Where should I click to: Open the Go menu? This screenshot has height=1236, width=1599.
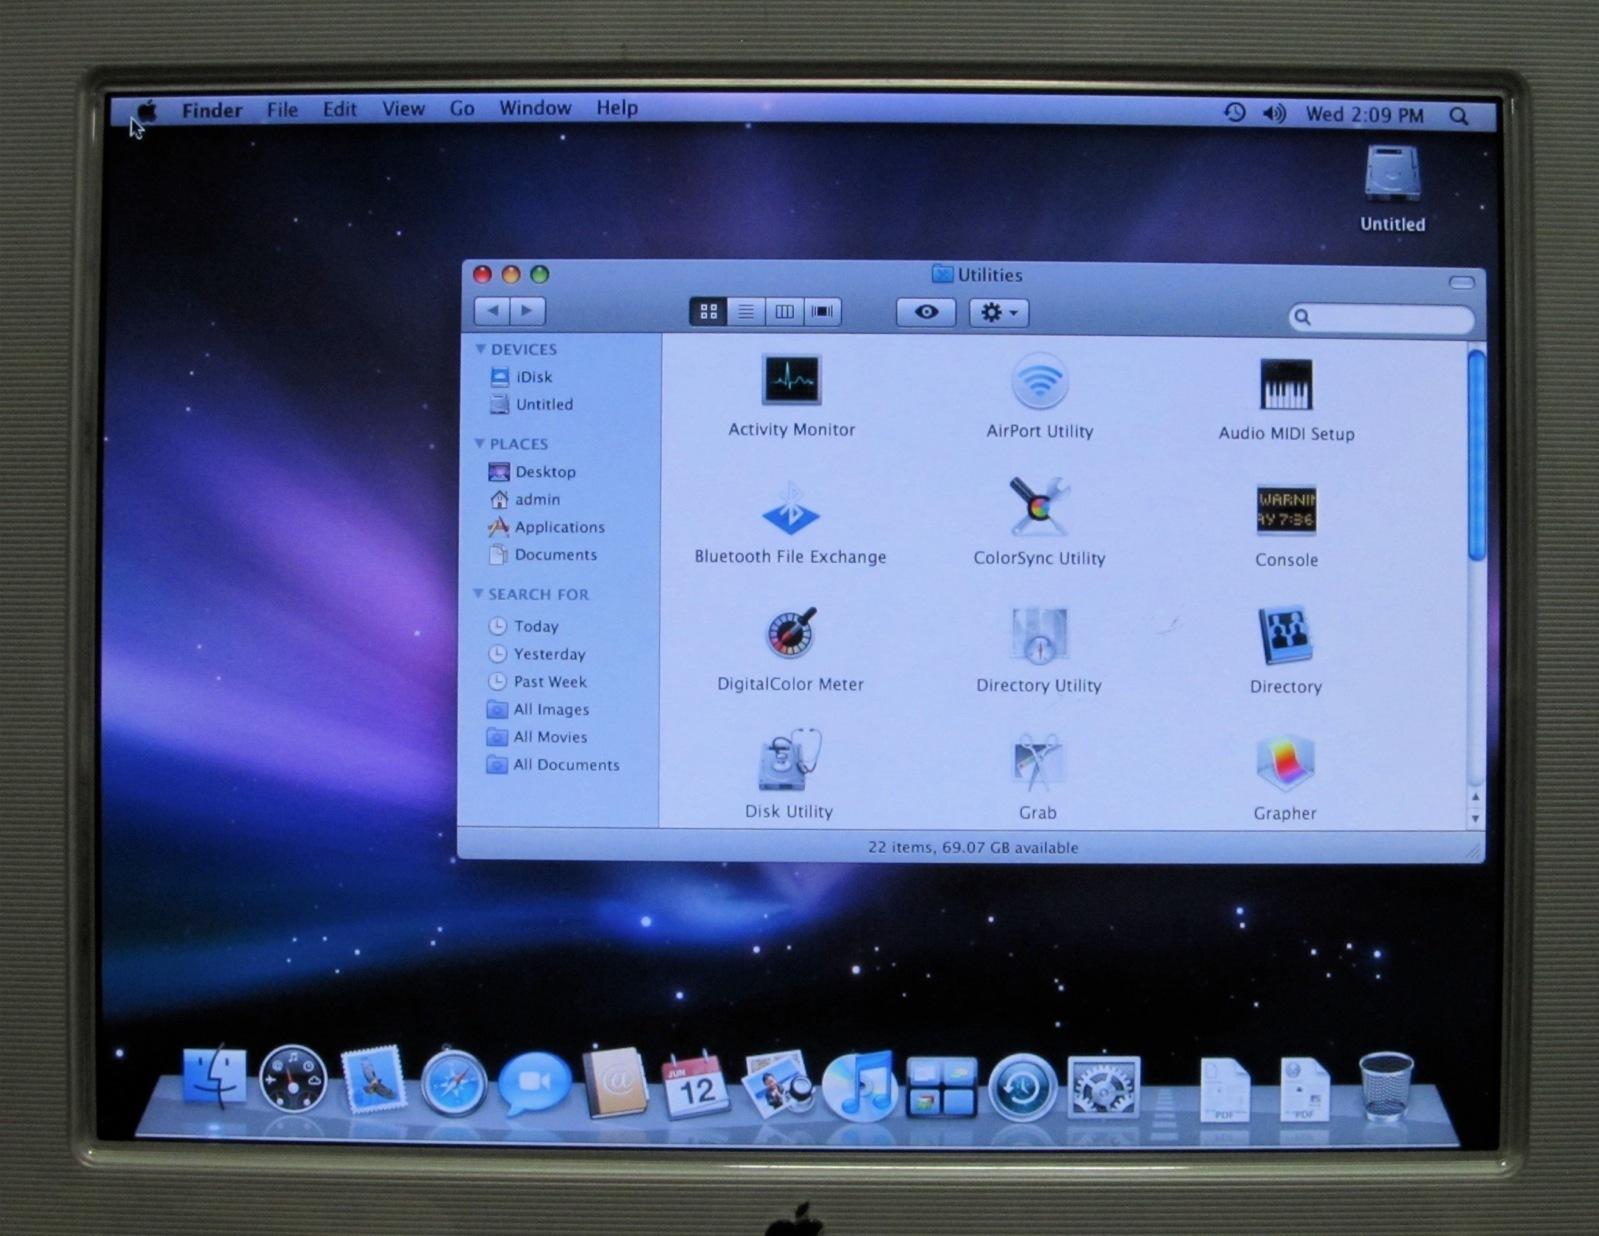pos(462,108)
